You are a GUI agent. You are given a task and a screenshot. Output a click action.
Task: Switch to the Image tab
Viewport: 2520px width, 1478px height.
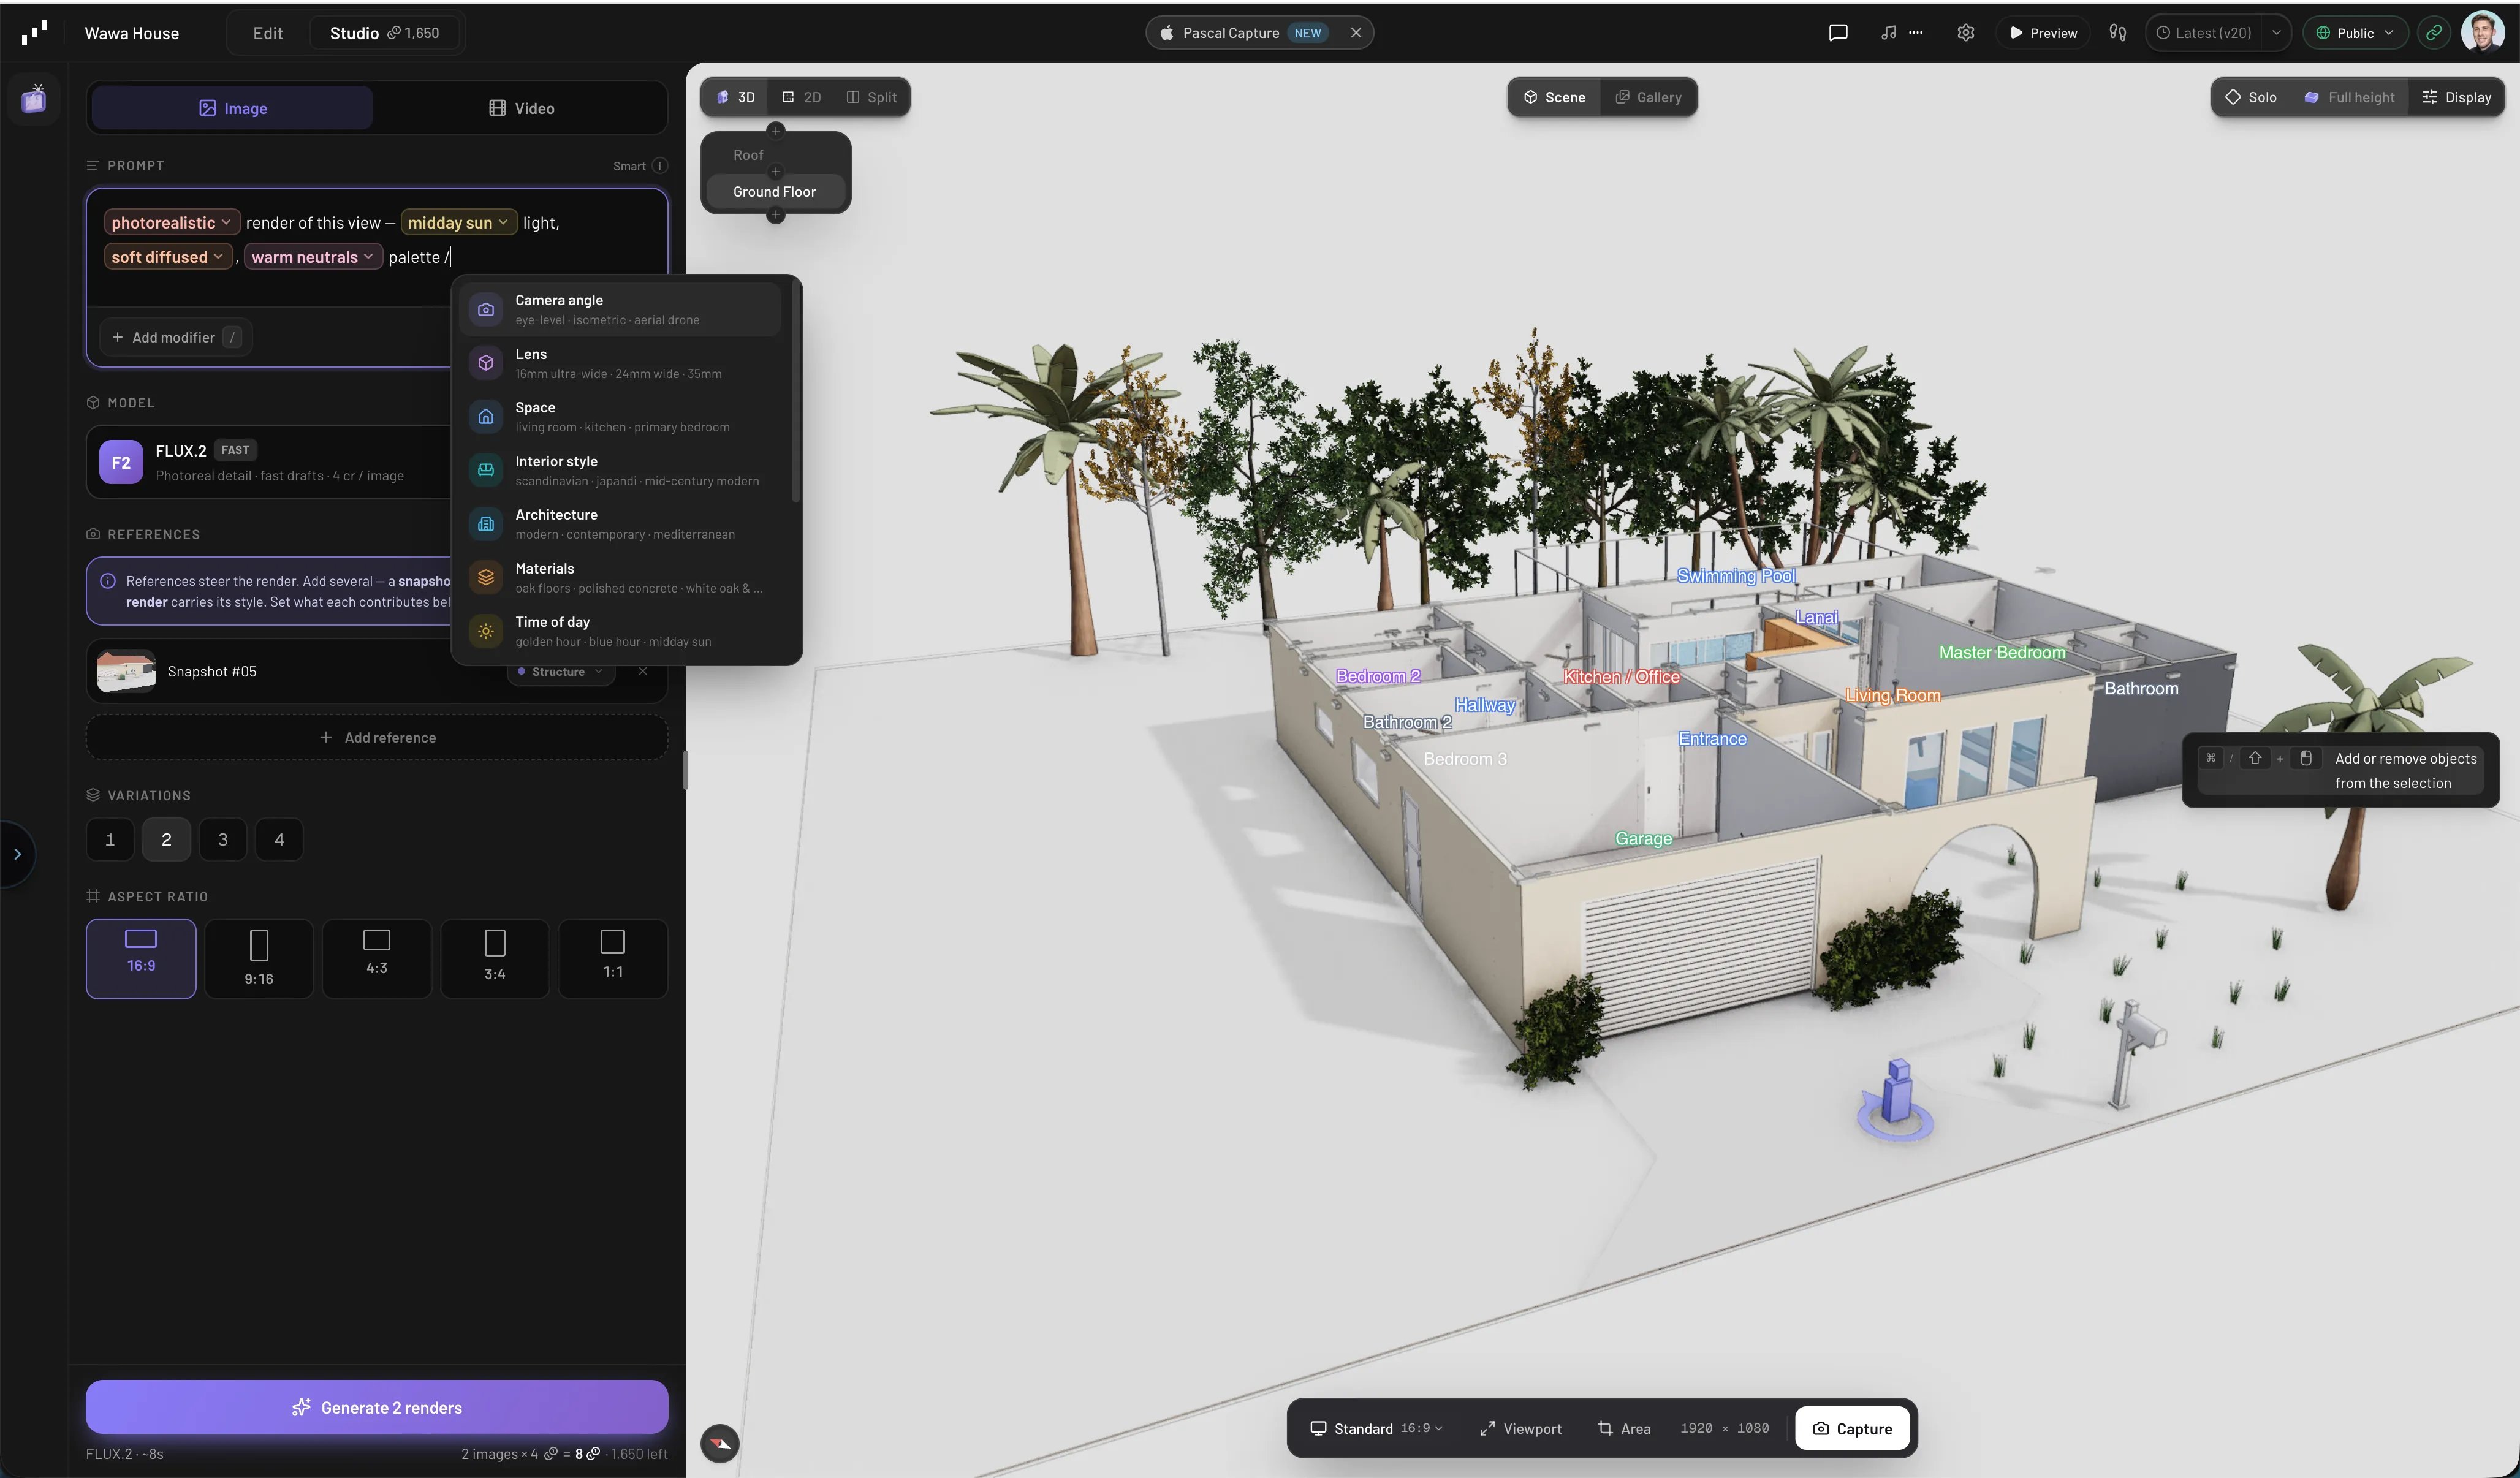[x=232, y=108]
